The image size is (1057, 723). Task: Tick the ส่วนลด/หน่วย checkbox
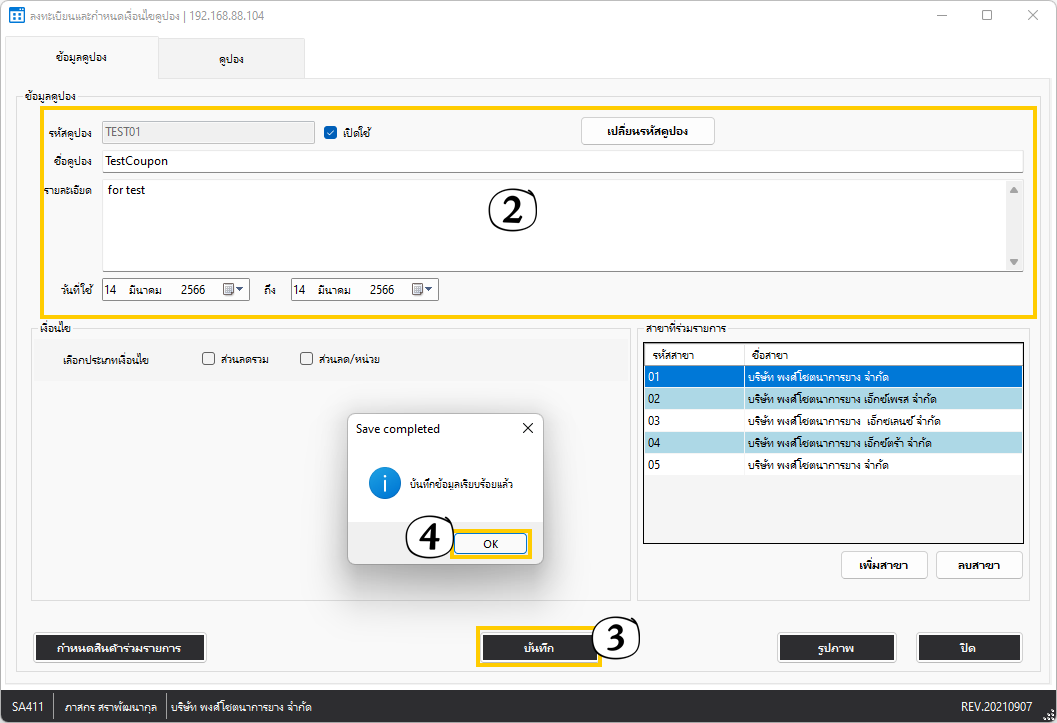307,359
